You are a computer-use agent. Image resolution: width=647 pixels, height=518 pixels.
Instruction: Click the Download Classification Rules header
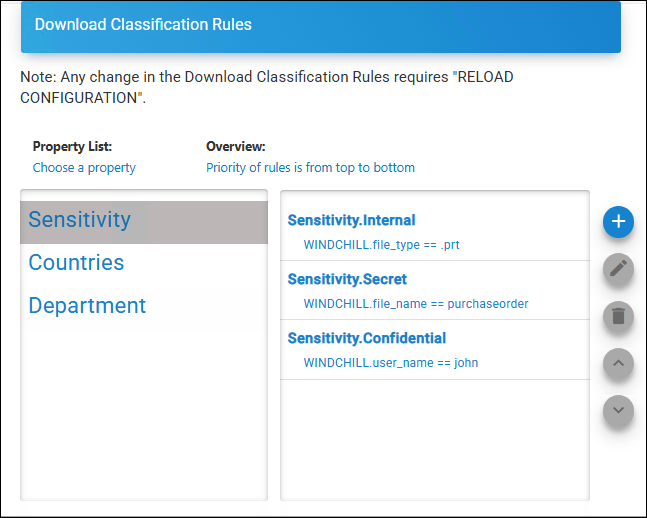coord(321,26)
